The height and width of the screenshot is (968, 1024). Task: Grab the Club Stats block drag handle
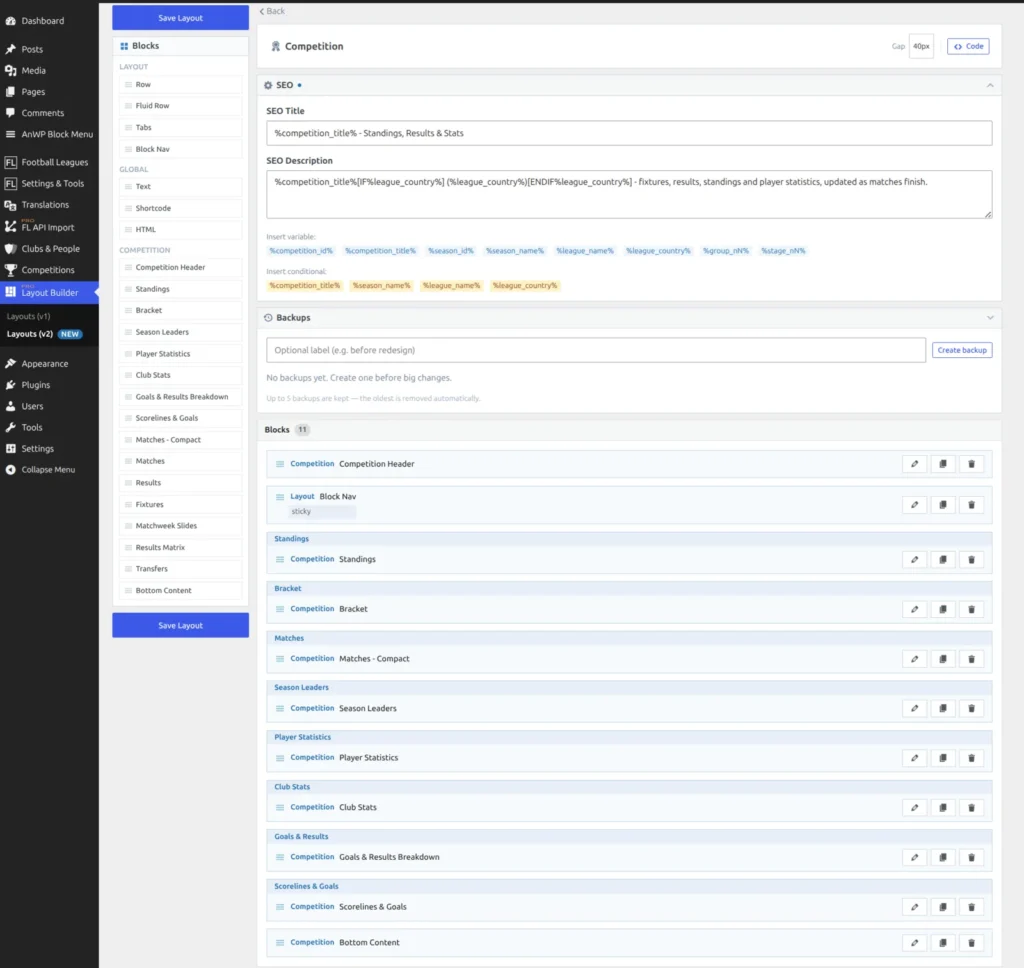[x=280, y=807]
